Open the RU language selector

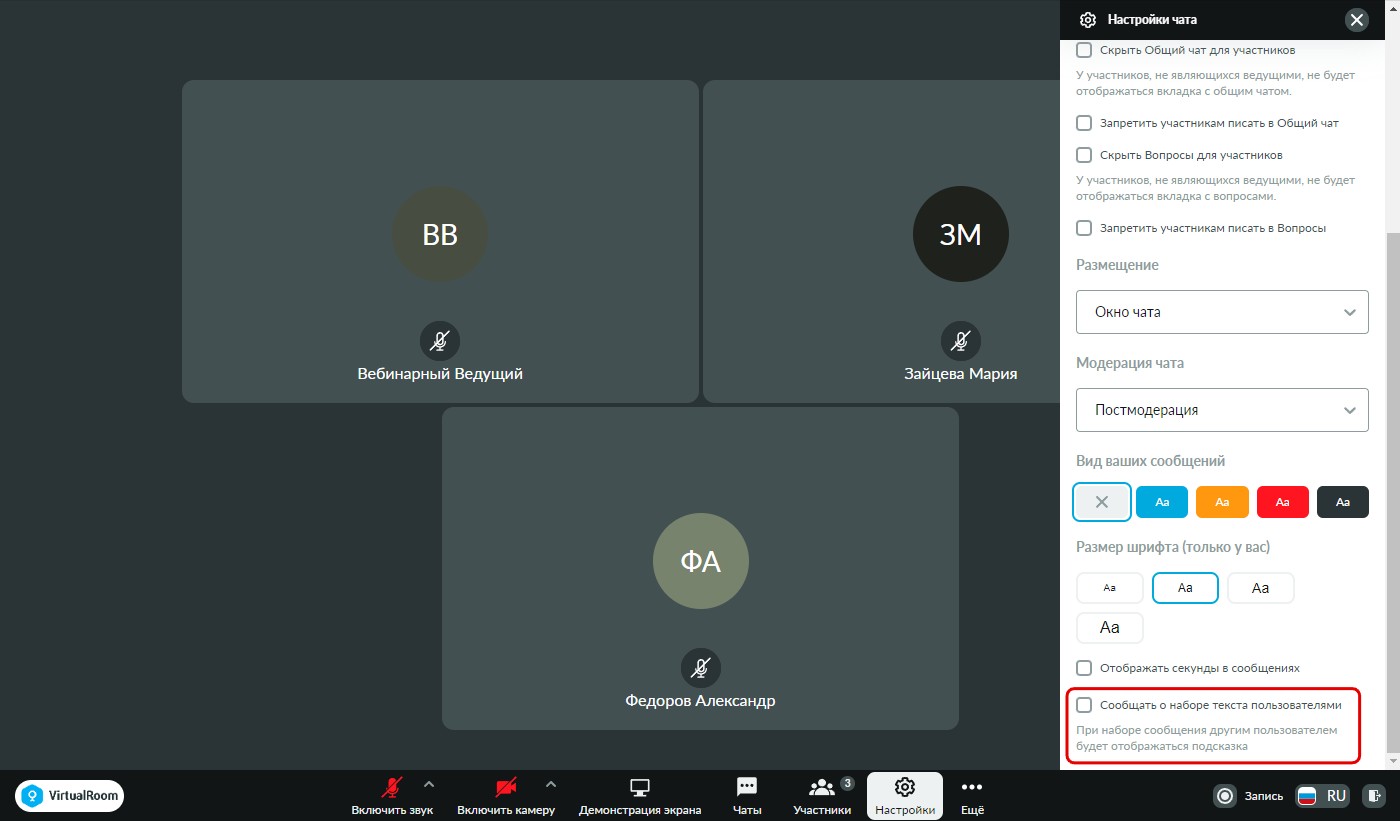tap(1322, 796)
